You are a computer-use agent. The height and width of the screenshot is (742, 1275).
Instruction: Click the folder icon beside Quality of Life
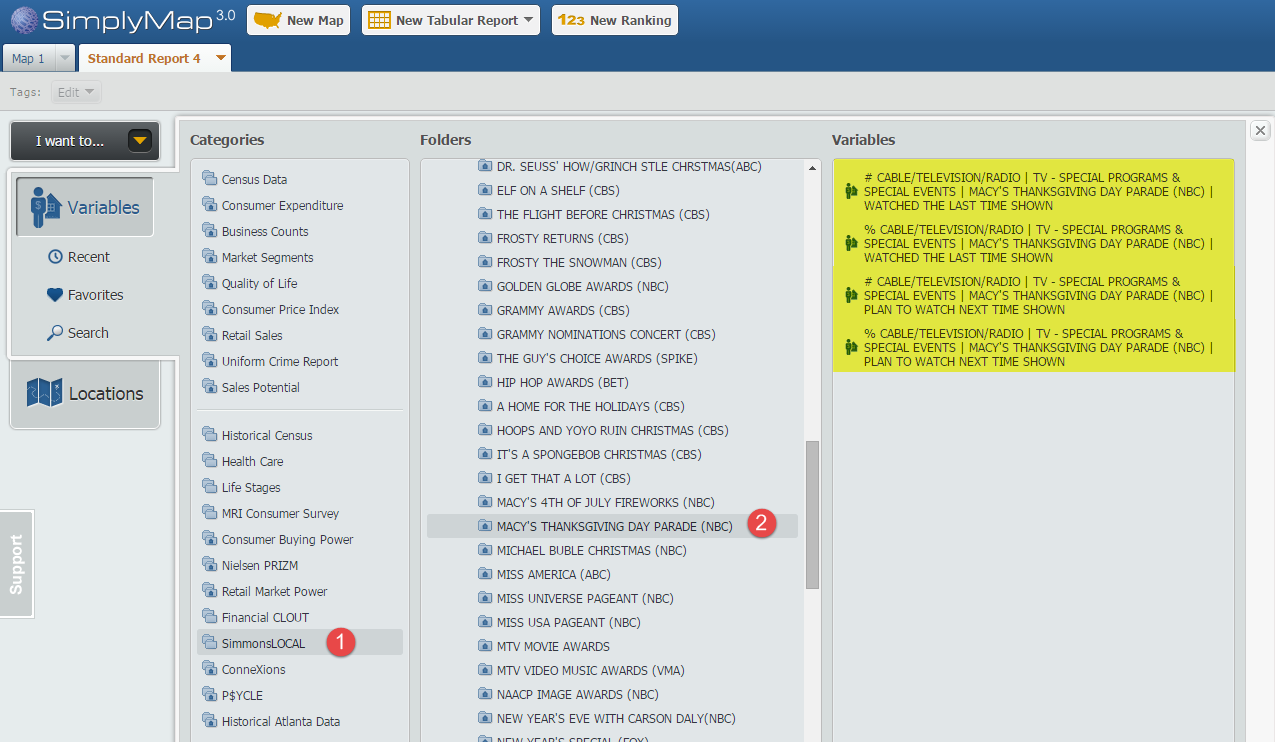pos(209,282)
